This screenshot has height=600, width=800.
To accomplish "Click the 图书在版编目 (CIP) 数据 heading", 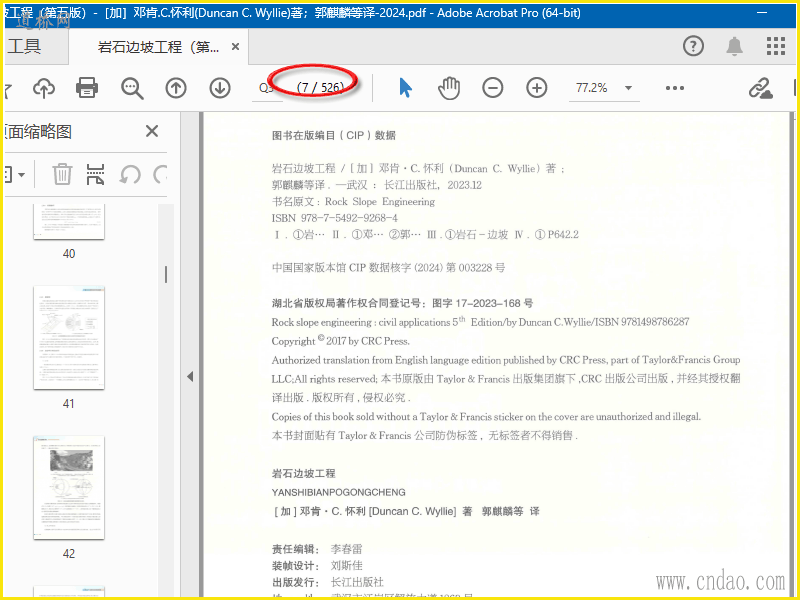I will [334, 135].
